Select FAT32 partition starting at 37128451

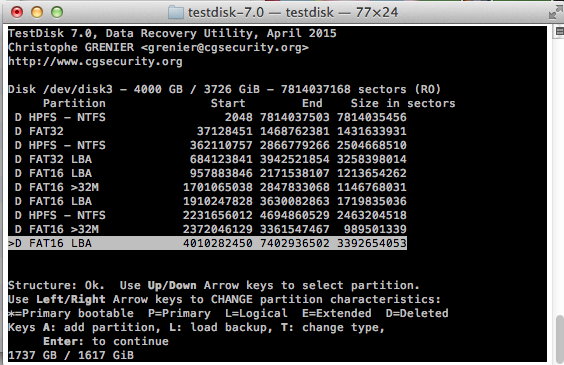(x=210, y=131)
